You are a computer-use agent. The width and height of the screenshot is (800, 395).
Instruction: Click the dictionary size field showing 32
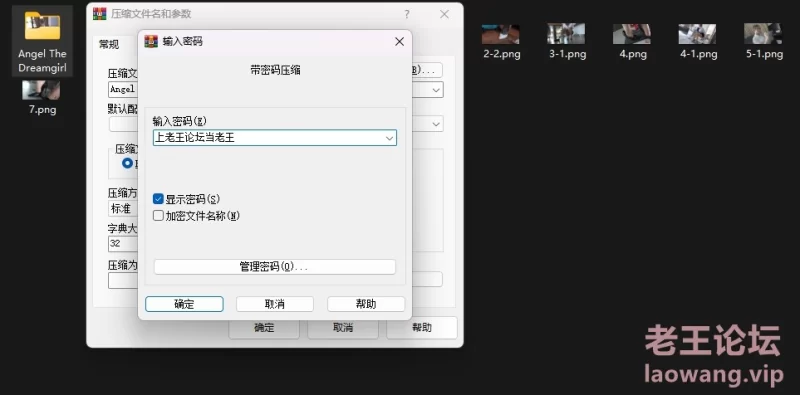pos(123,244)
